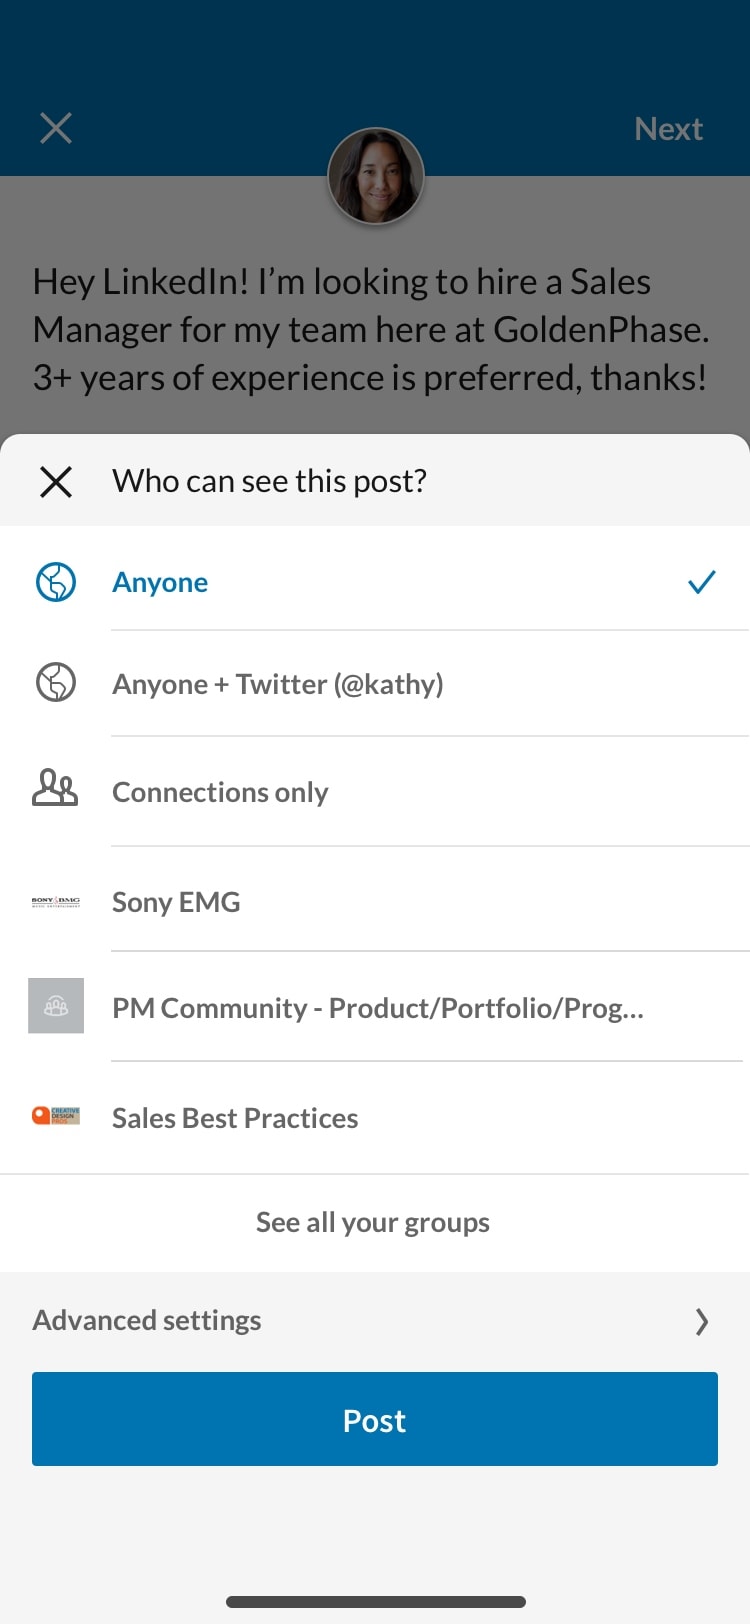
Task: Click the Sales Best Practices group icon
Action: click(x=56, y=1117)
